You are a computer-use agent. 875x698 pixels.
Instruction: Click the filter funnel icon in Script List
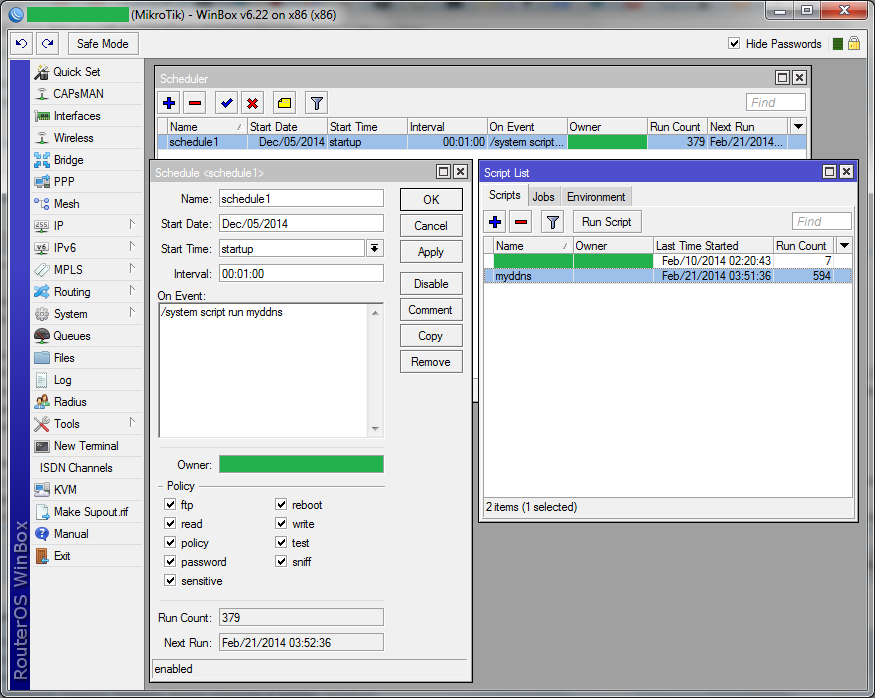(x=553, y=222)
